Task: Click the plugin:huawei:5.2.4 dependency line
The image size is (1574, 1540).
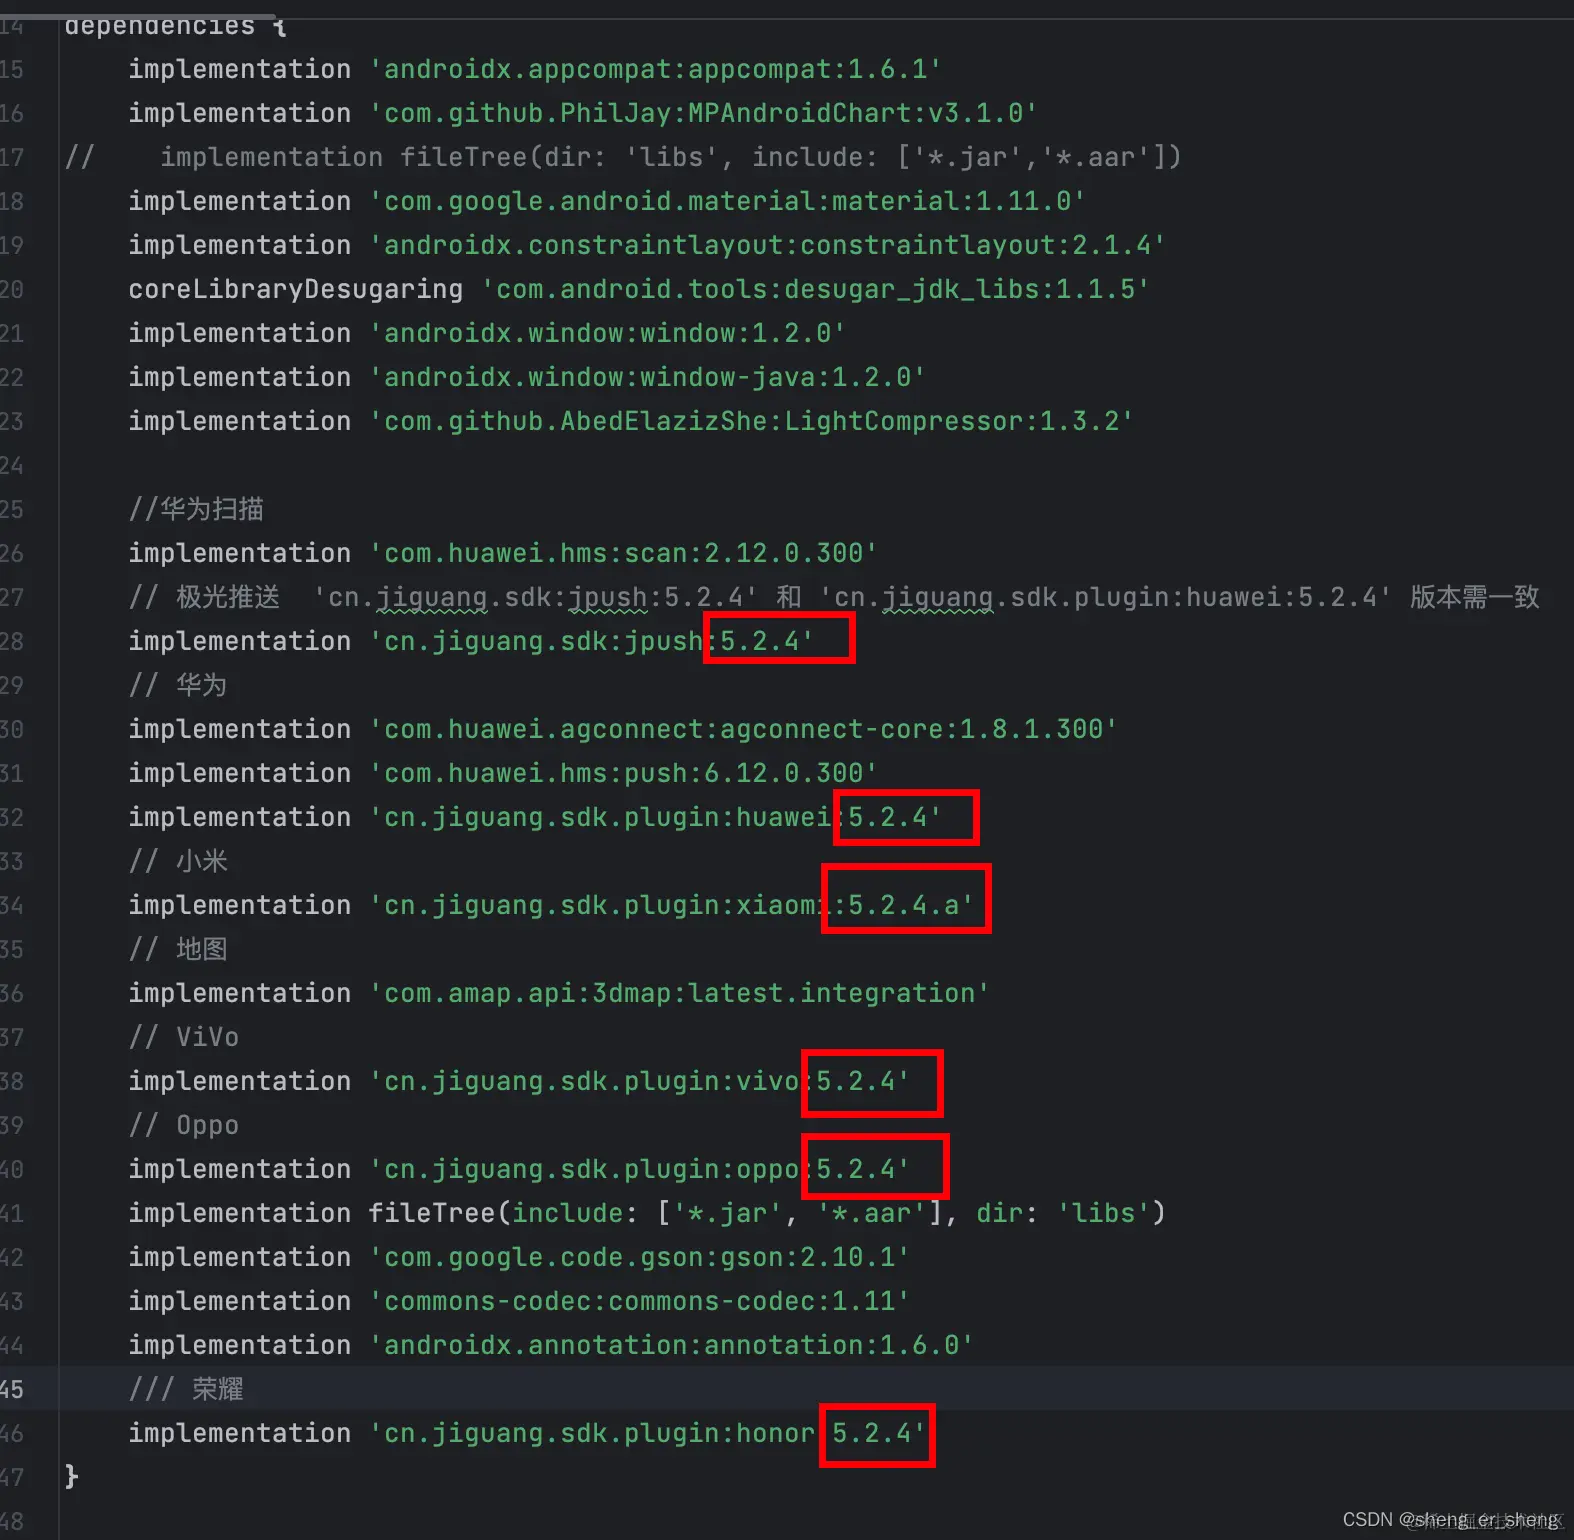Action: point(535,817)
